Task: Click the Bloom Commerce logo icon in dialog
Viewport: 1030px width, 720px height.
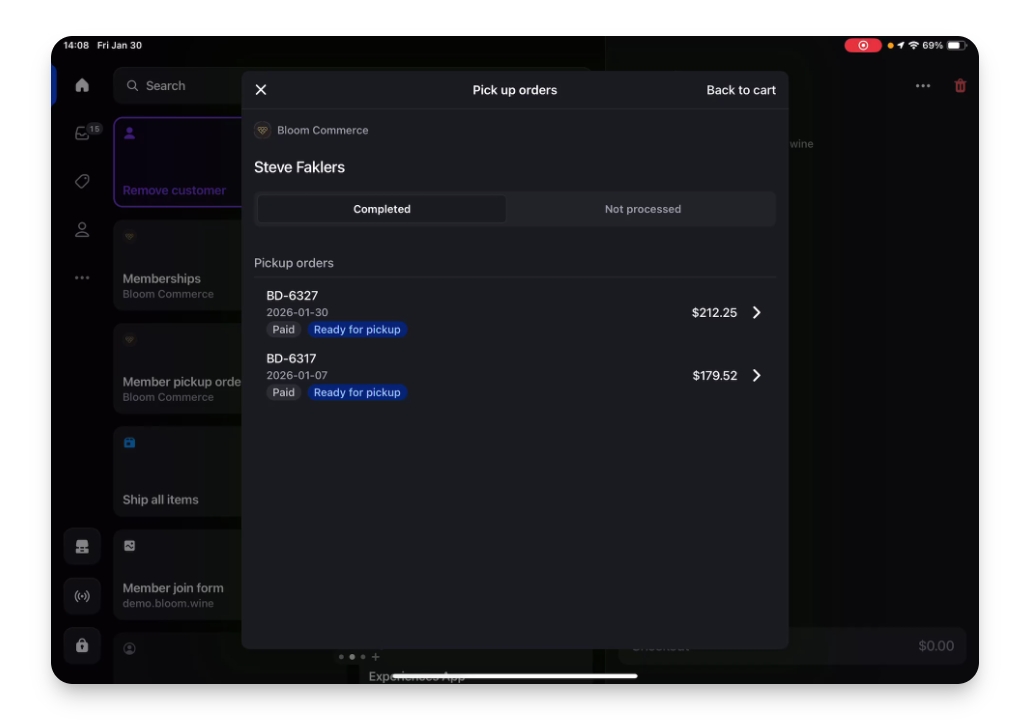Action: [262, 130]
